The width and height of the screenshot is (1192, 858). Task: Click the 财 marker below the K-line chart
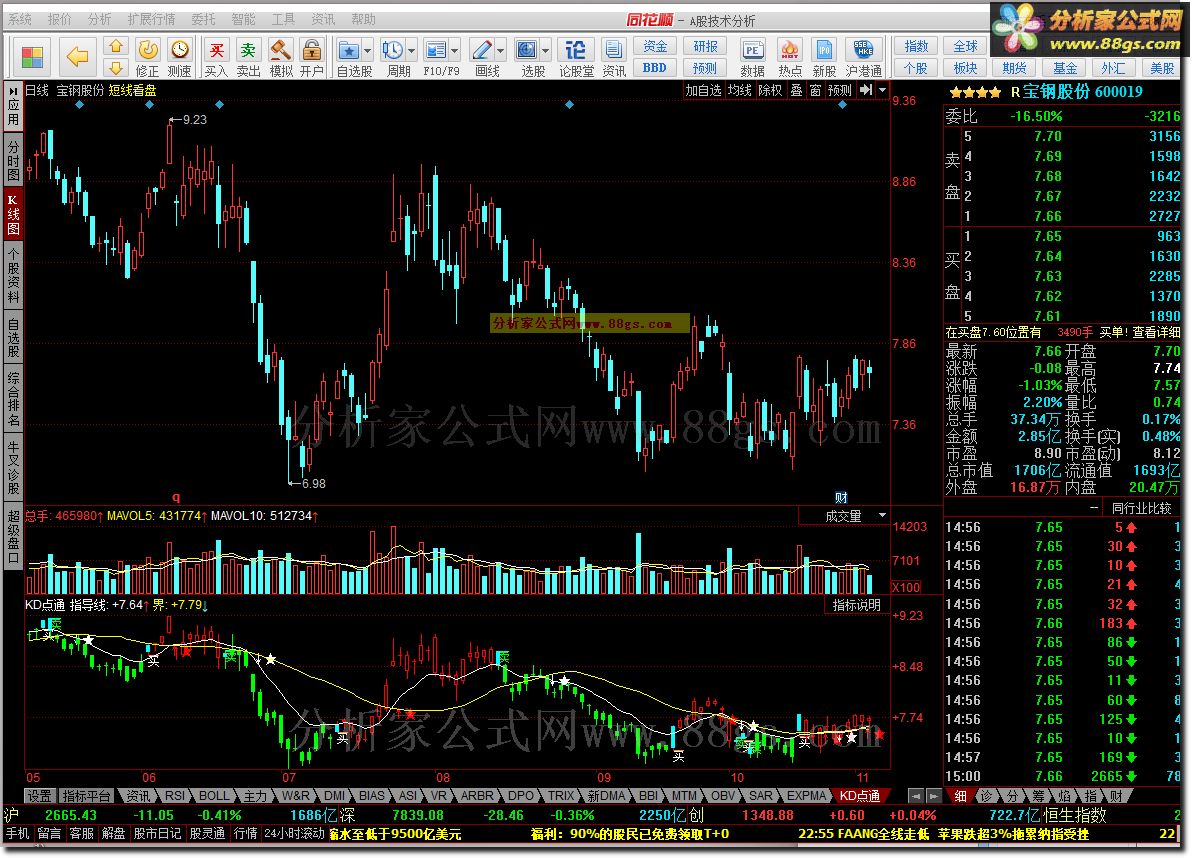[841, 498]
